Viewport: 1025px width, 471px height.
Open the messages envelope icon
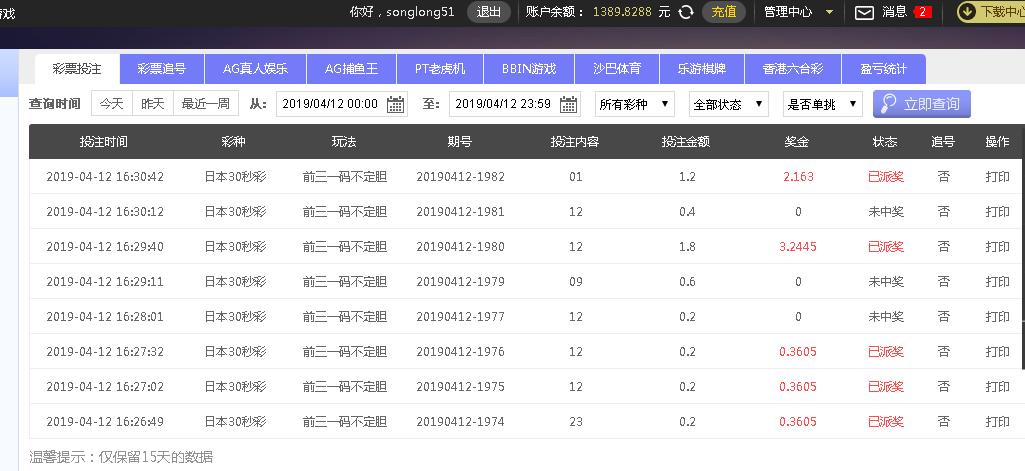tap(864, 12)
